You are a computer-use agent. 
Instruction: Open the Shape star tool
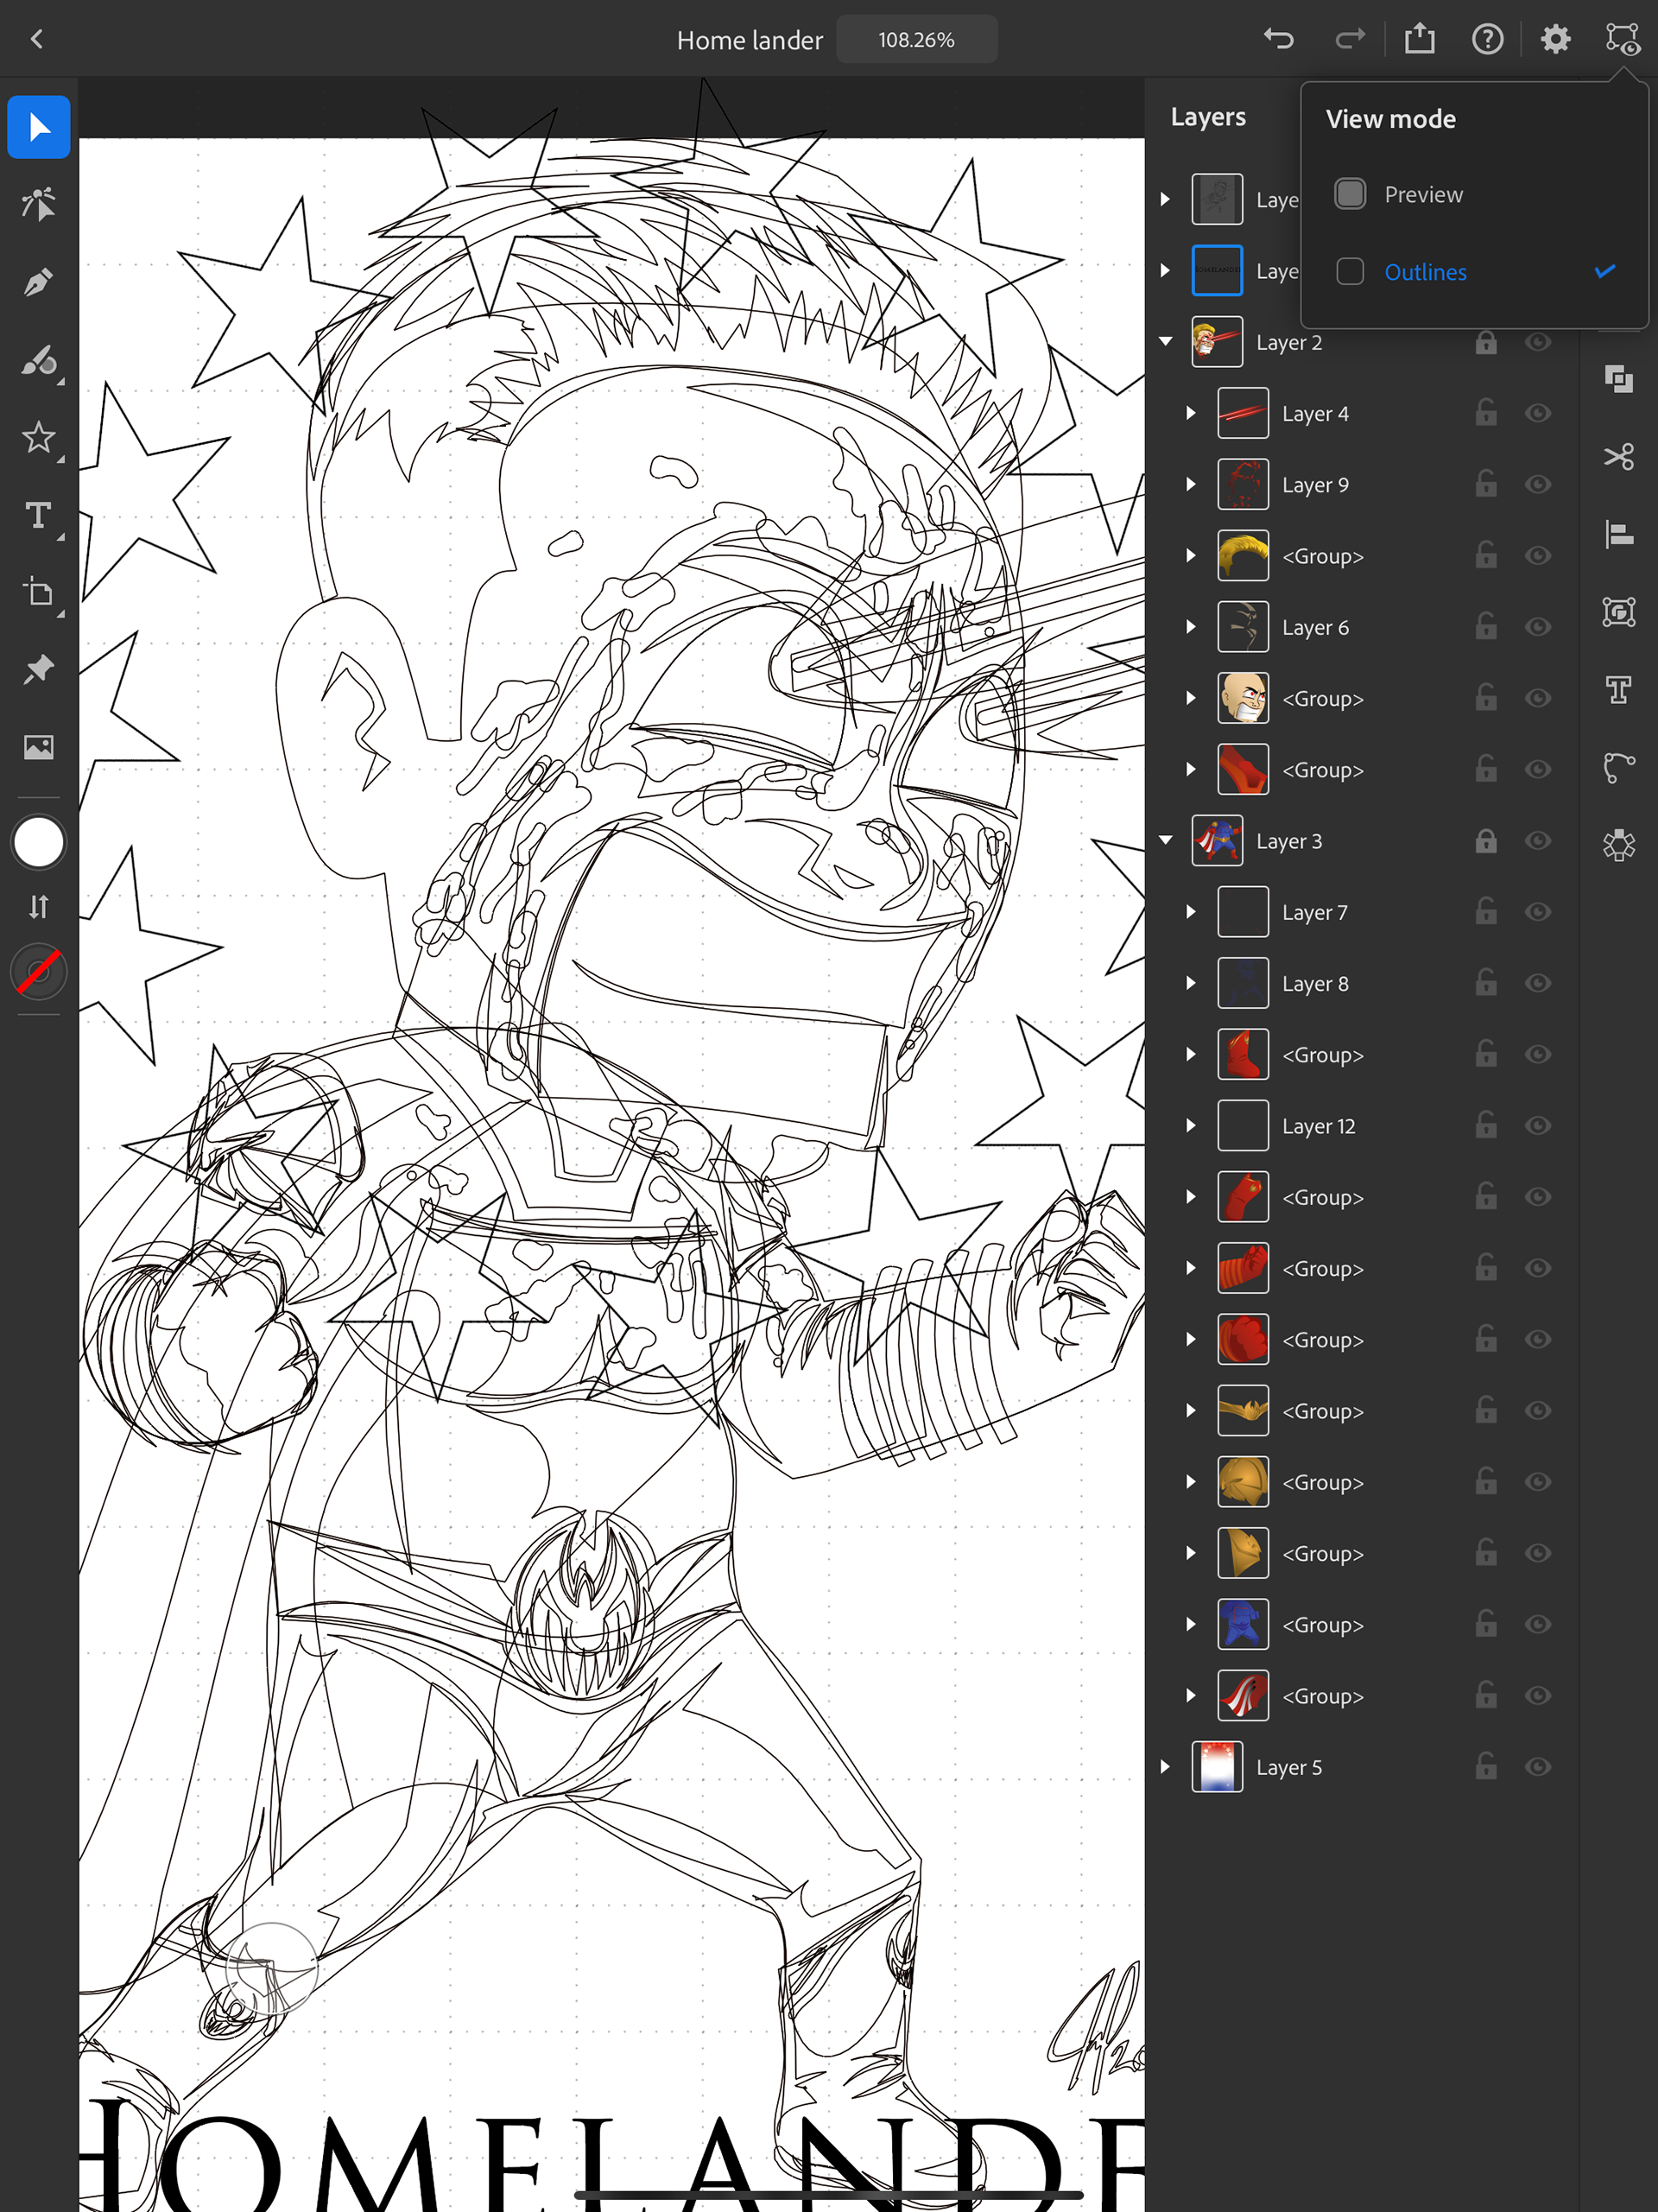(38, 437)
